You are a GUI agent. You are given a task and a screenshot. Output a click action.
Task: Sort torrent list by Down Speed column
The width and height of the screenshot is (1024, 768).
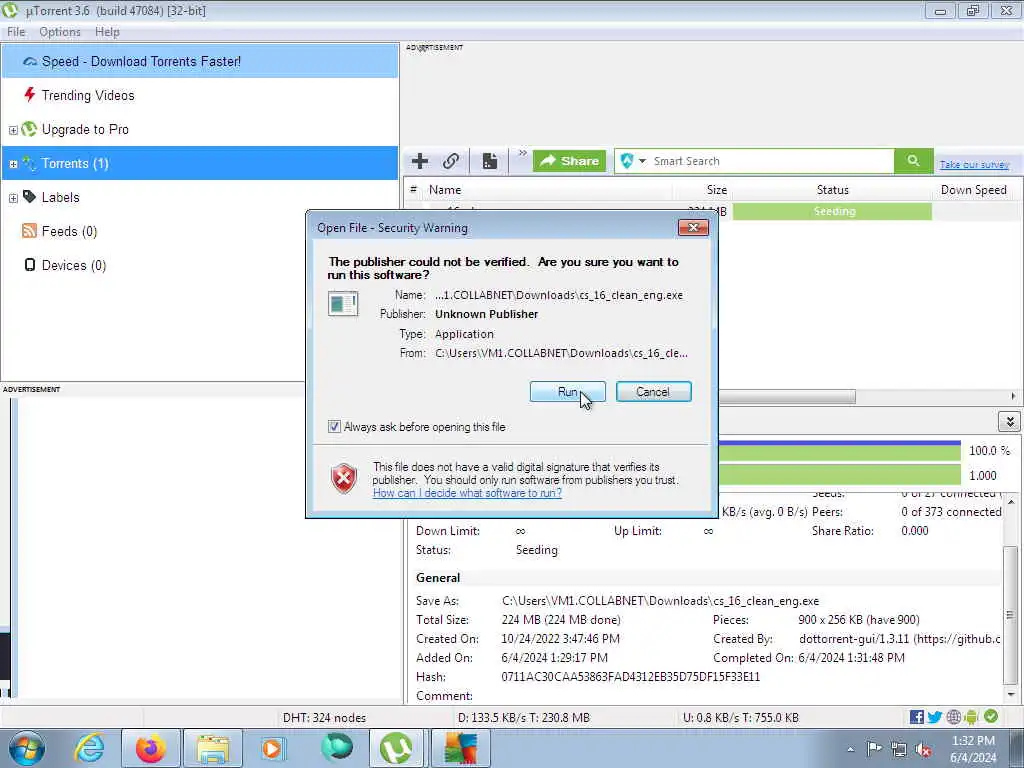point(973,190)
